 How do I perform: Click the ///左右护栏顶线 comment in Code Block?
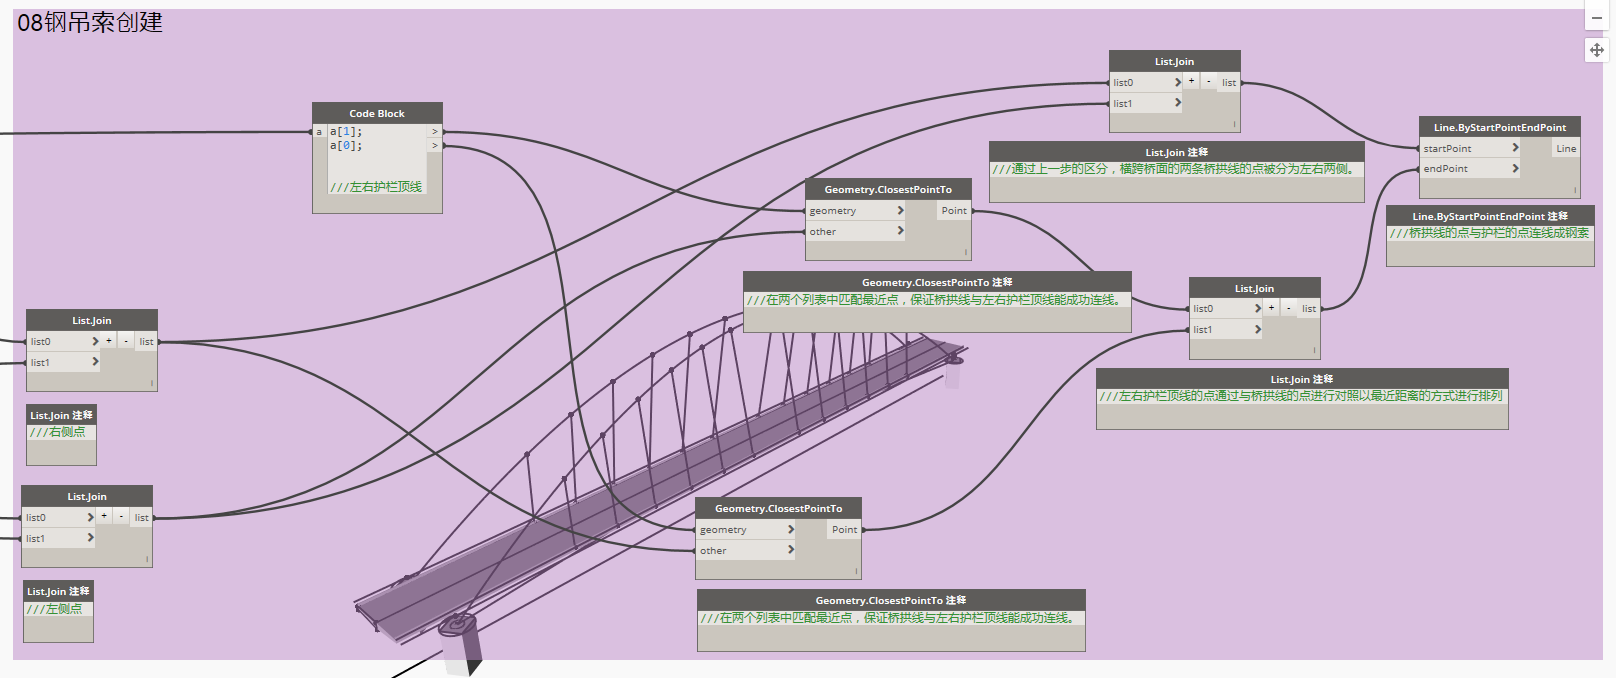pos(376,187)
